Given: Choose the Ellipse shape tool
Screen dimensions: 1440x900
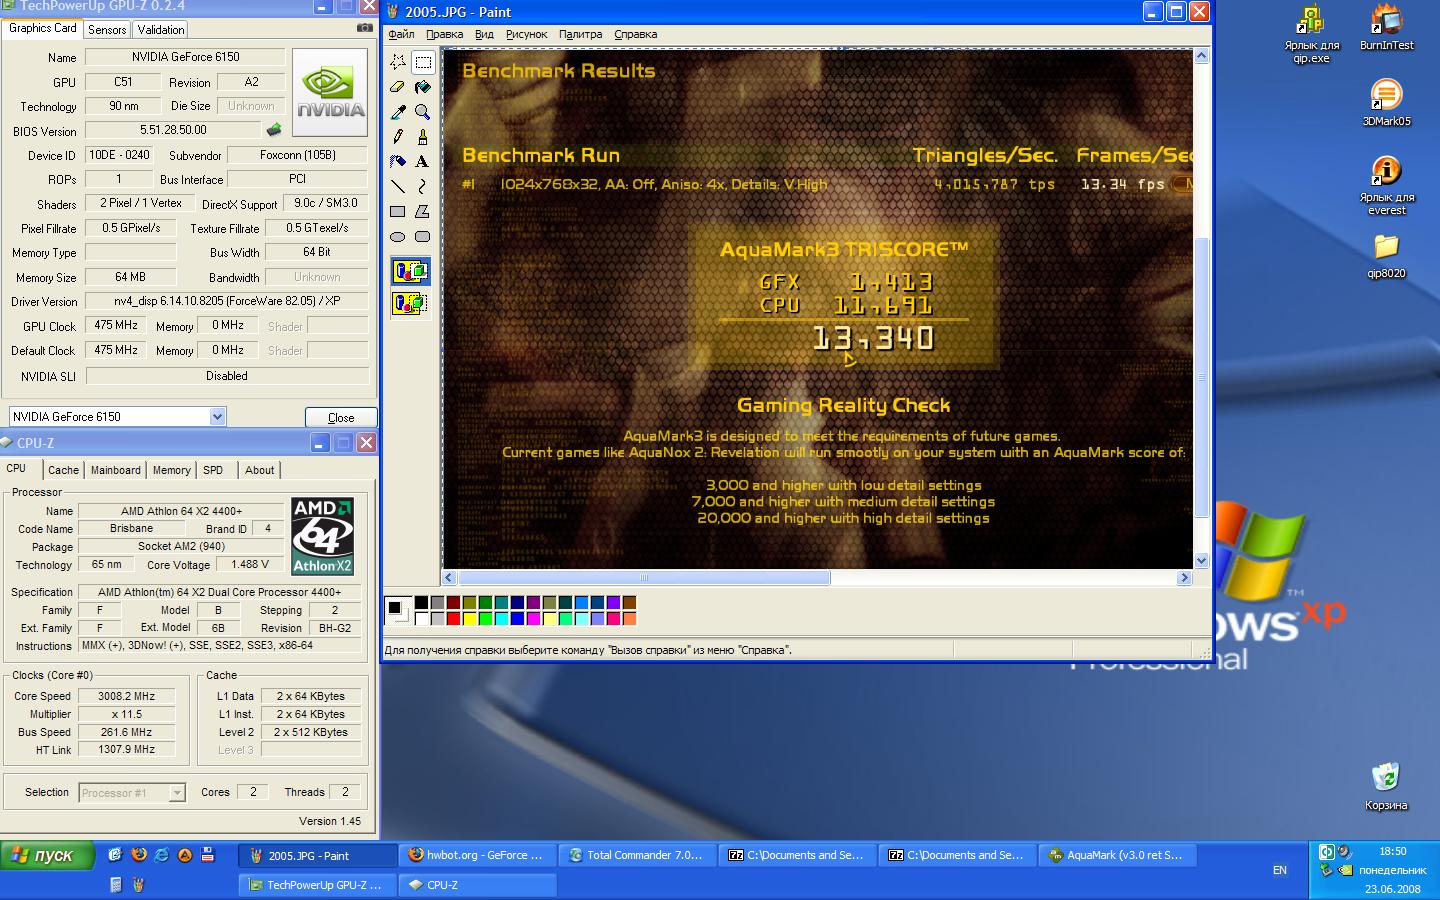Looking at the screenshot, I should click(398, 236).
